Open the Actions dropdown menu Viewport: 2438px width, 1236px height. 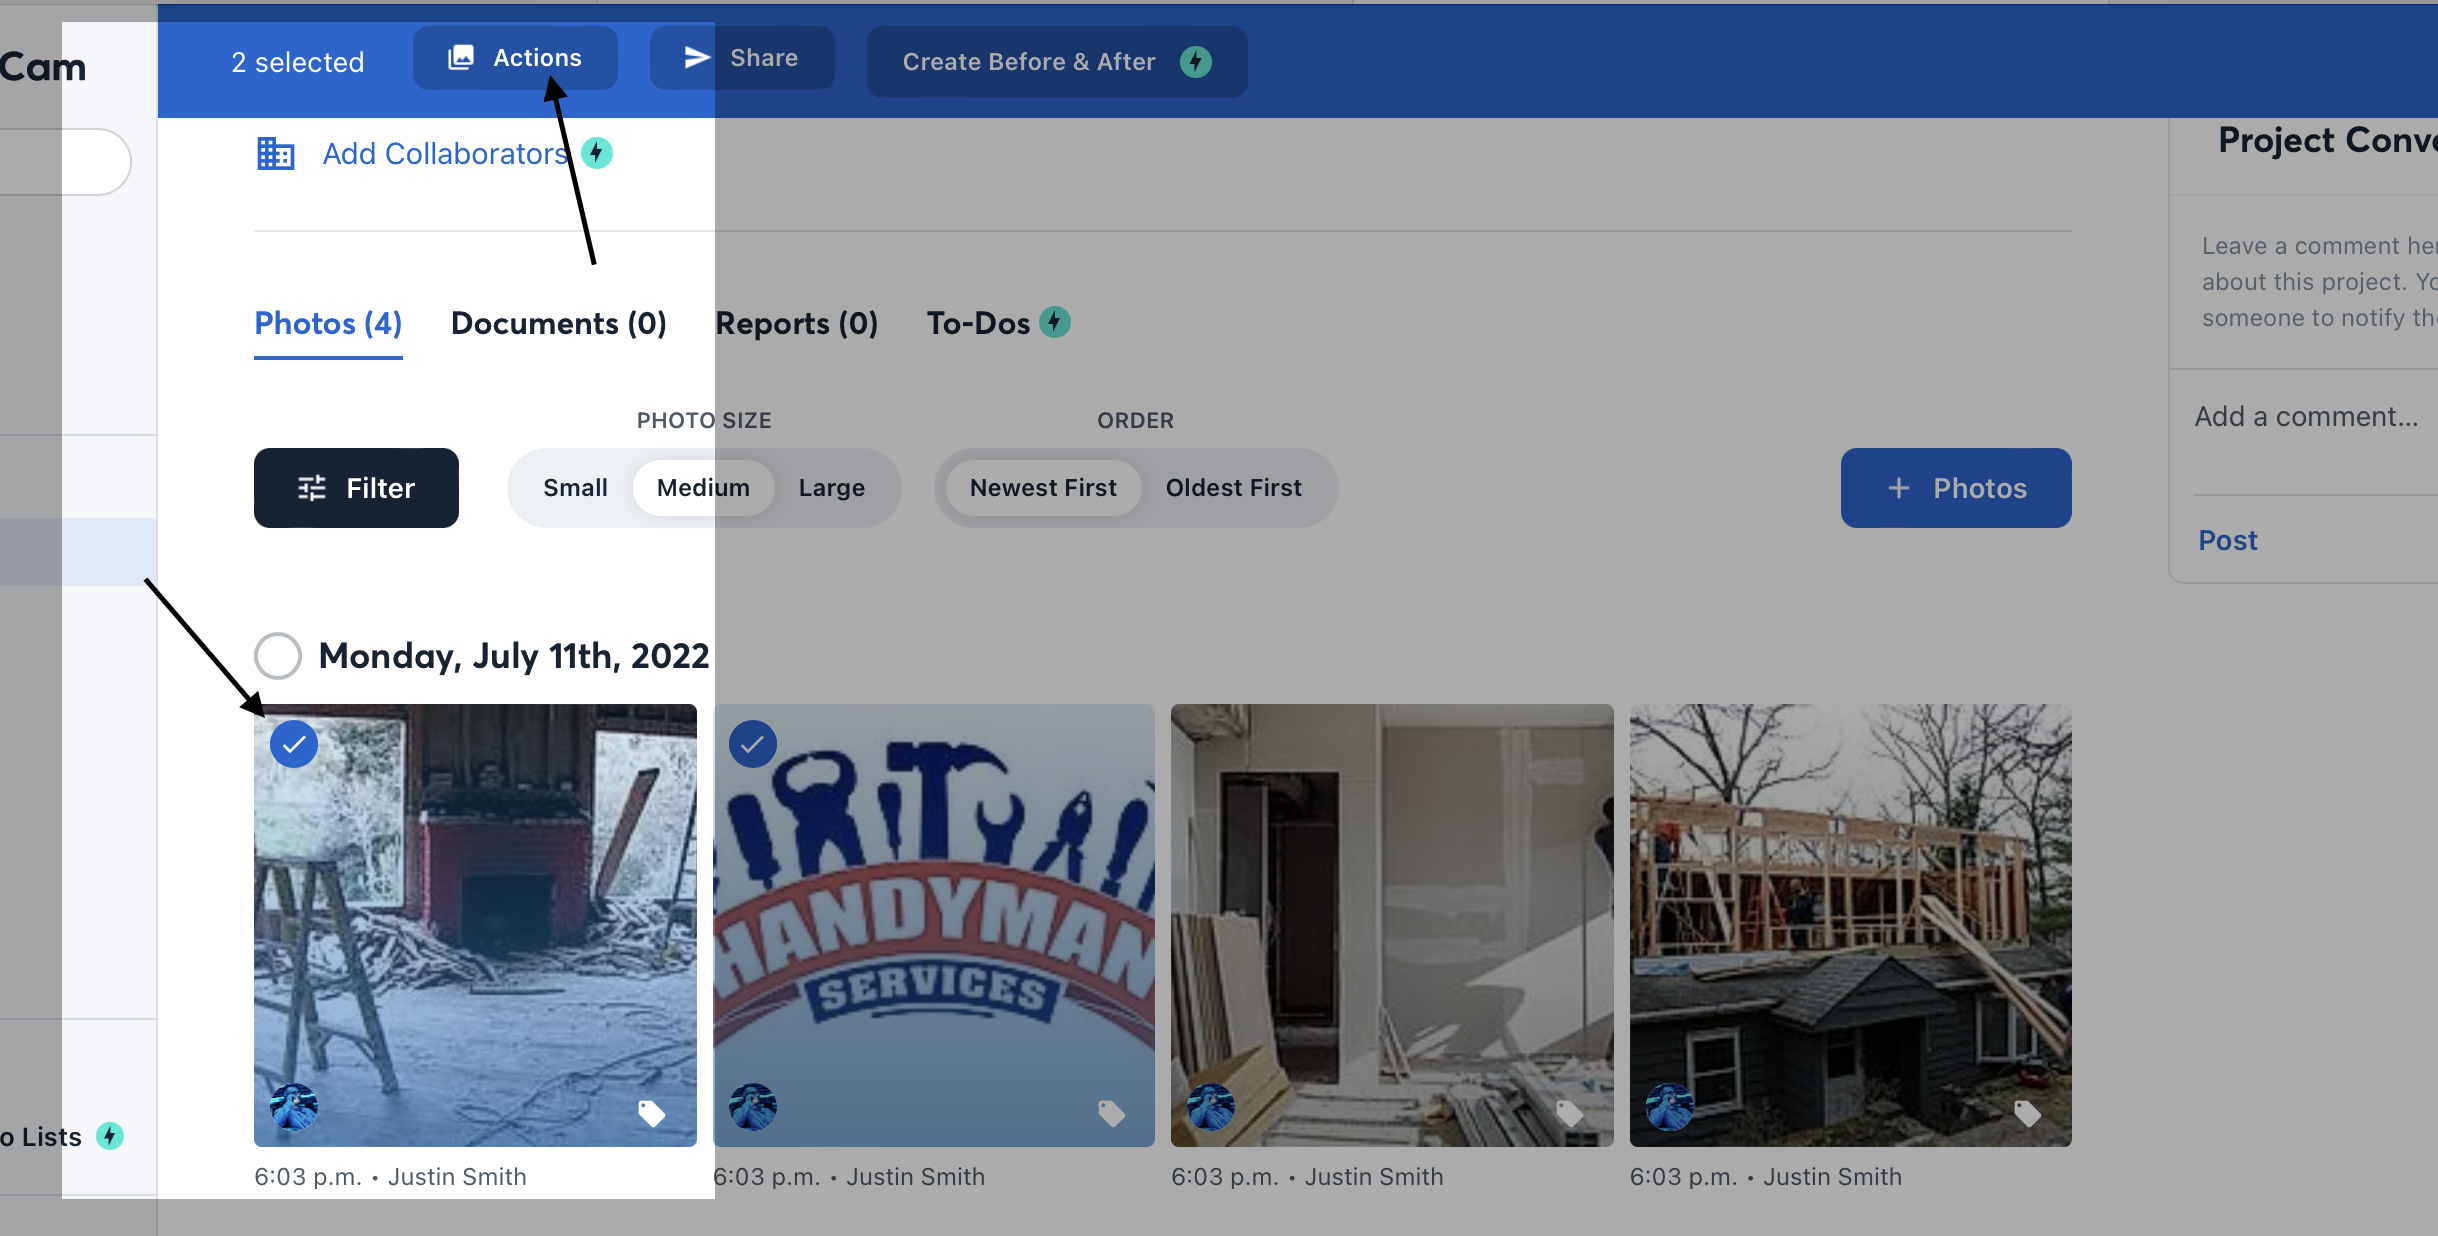point(515,58)
